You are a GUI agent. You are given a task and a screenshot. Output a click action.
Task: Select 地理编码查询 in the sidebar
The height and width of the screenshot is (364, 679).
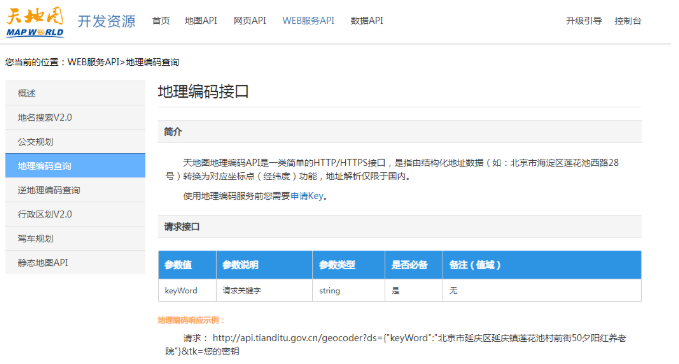point(75,166)
